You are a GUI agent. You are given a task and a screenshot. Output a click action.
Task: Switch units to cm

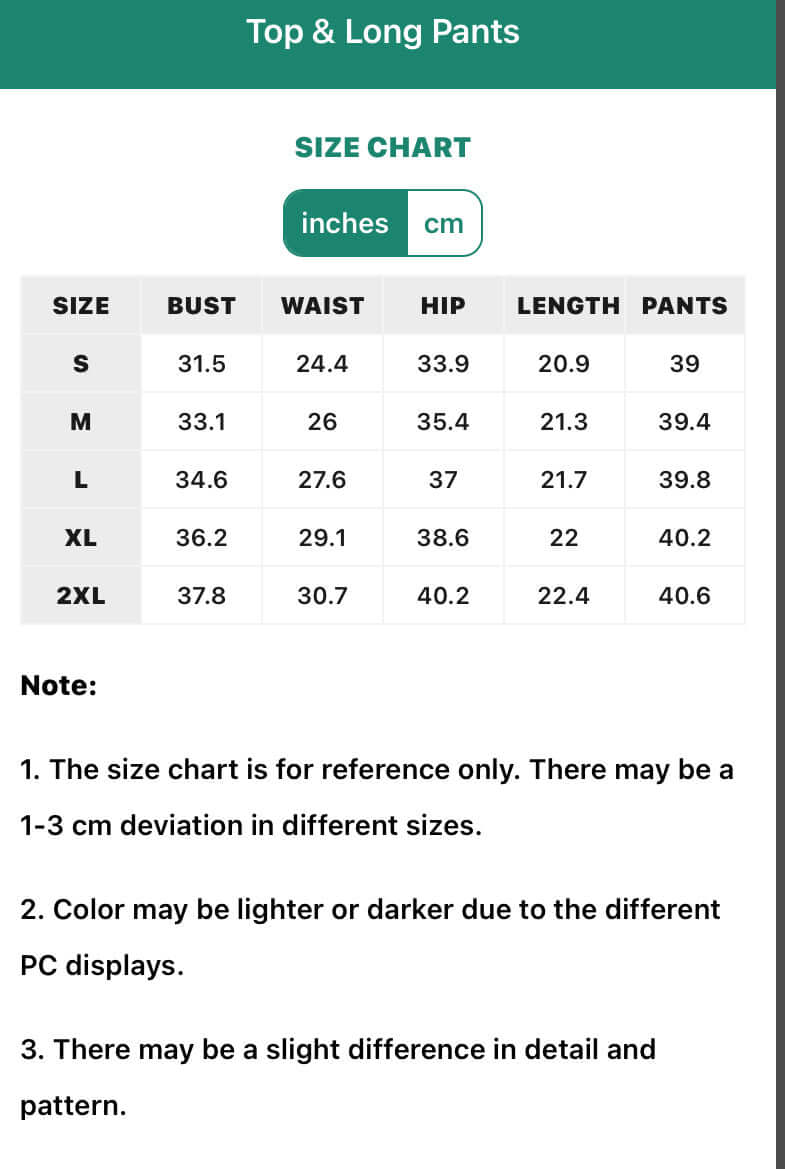click(x=444, y=224)
